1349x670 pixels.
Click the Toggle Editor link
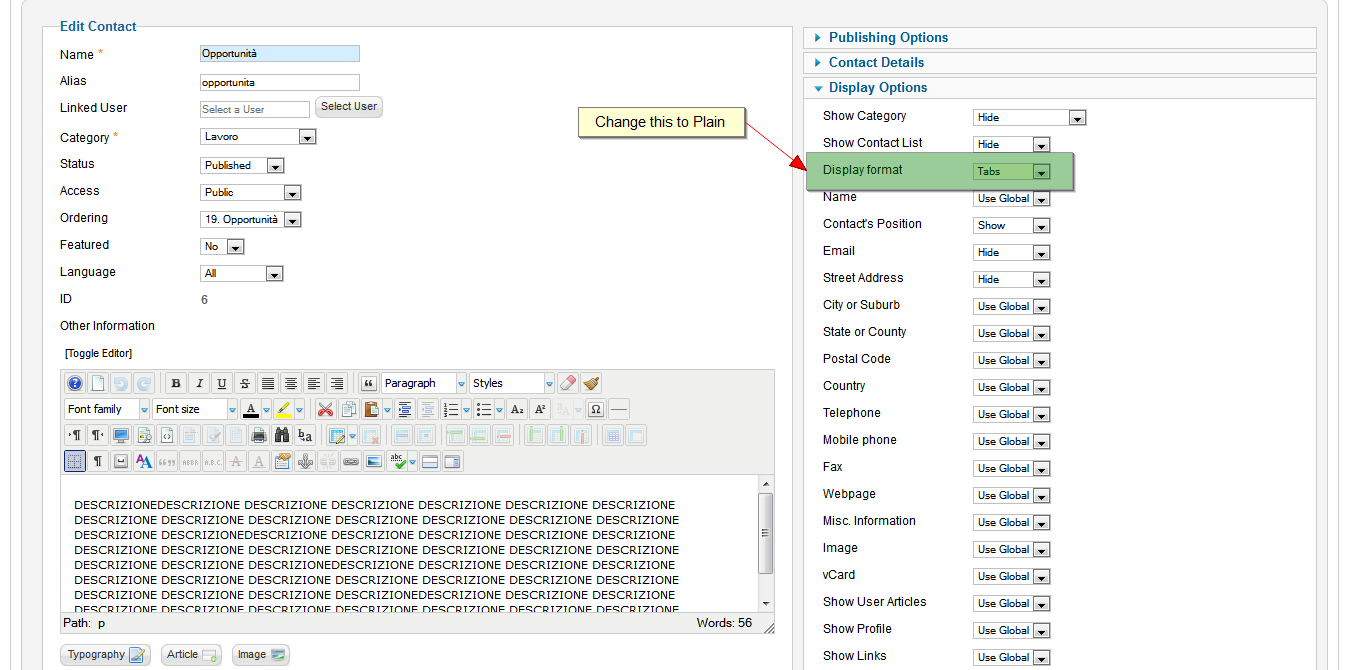point(98,353)
